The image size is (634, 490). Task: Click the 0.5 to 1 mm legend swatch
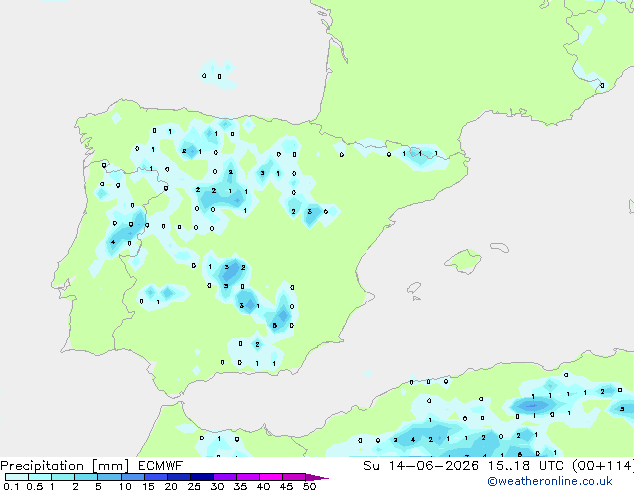tap(40, 477)
